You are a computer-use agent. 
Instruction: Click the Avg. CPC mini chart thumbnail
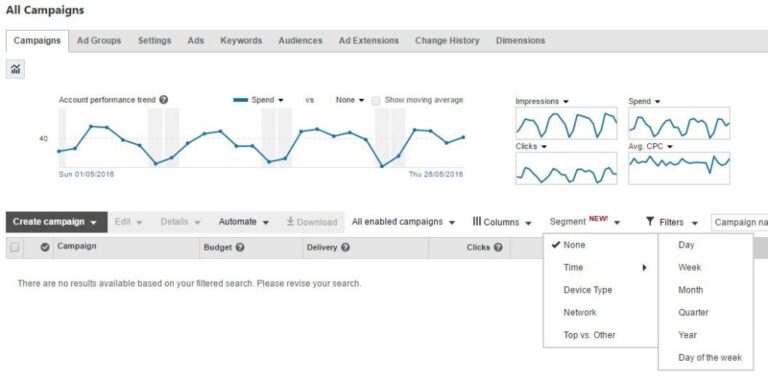[x=679, y=168]
